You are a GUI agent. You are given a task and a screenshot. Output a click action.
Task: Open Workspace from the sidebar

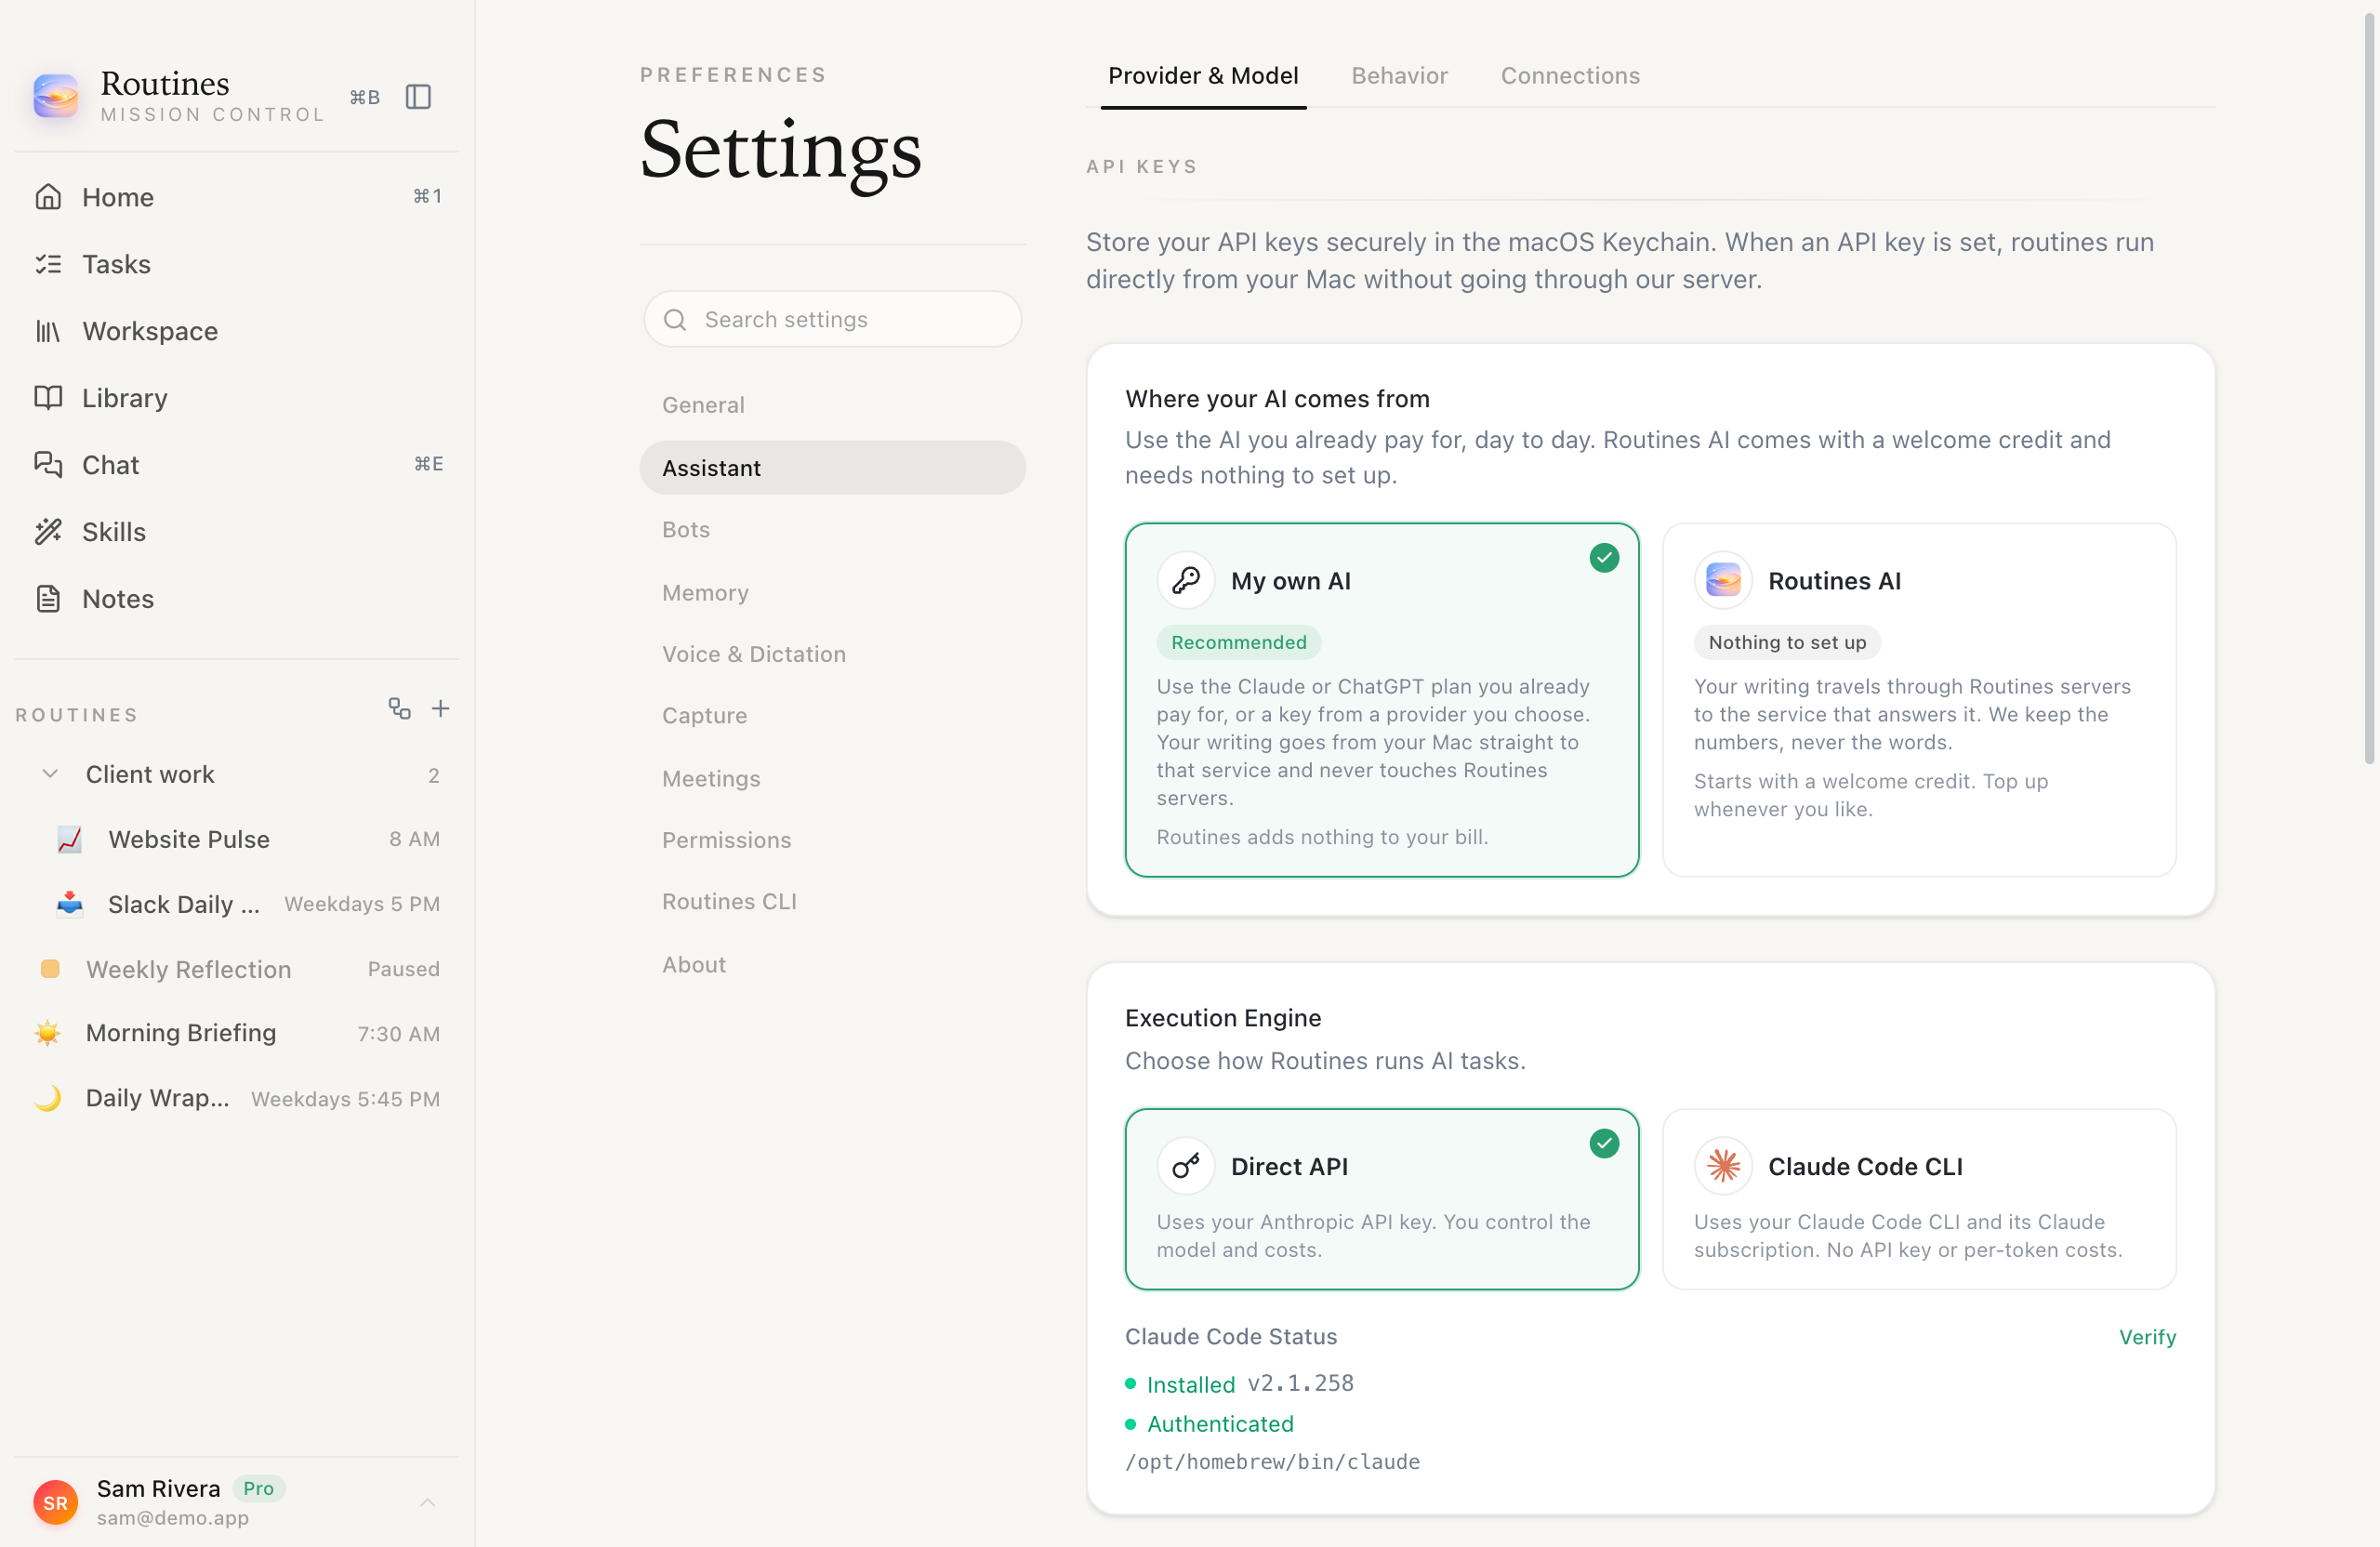tap(237, 331)
